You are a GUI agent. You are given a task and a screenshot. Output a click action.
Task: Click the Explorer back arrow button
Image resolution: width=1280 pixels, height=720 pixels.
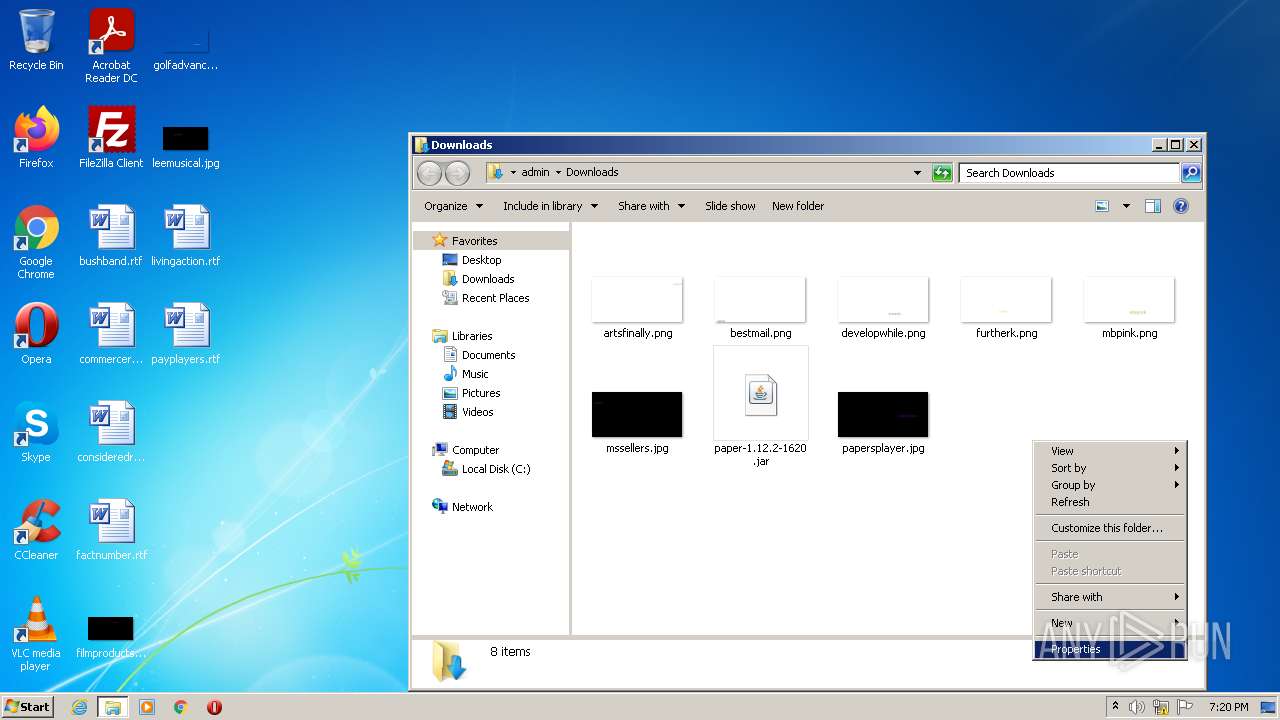point(429,173)
